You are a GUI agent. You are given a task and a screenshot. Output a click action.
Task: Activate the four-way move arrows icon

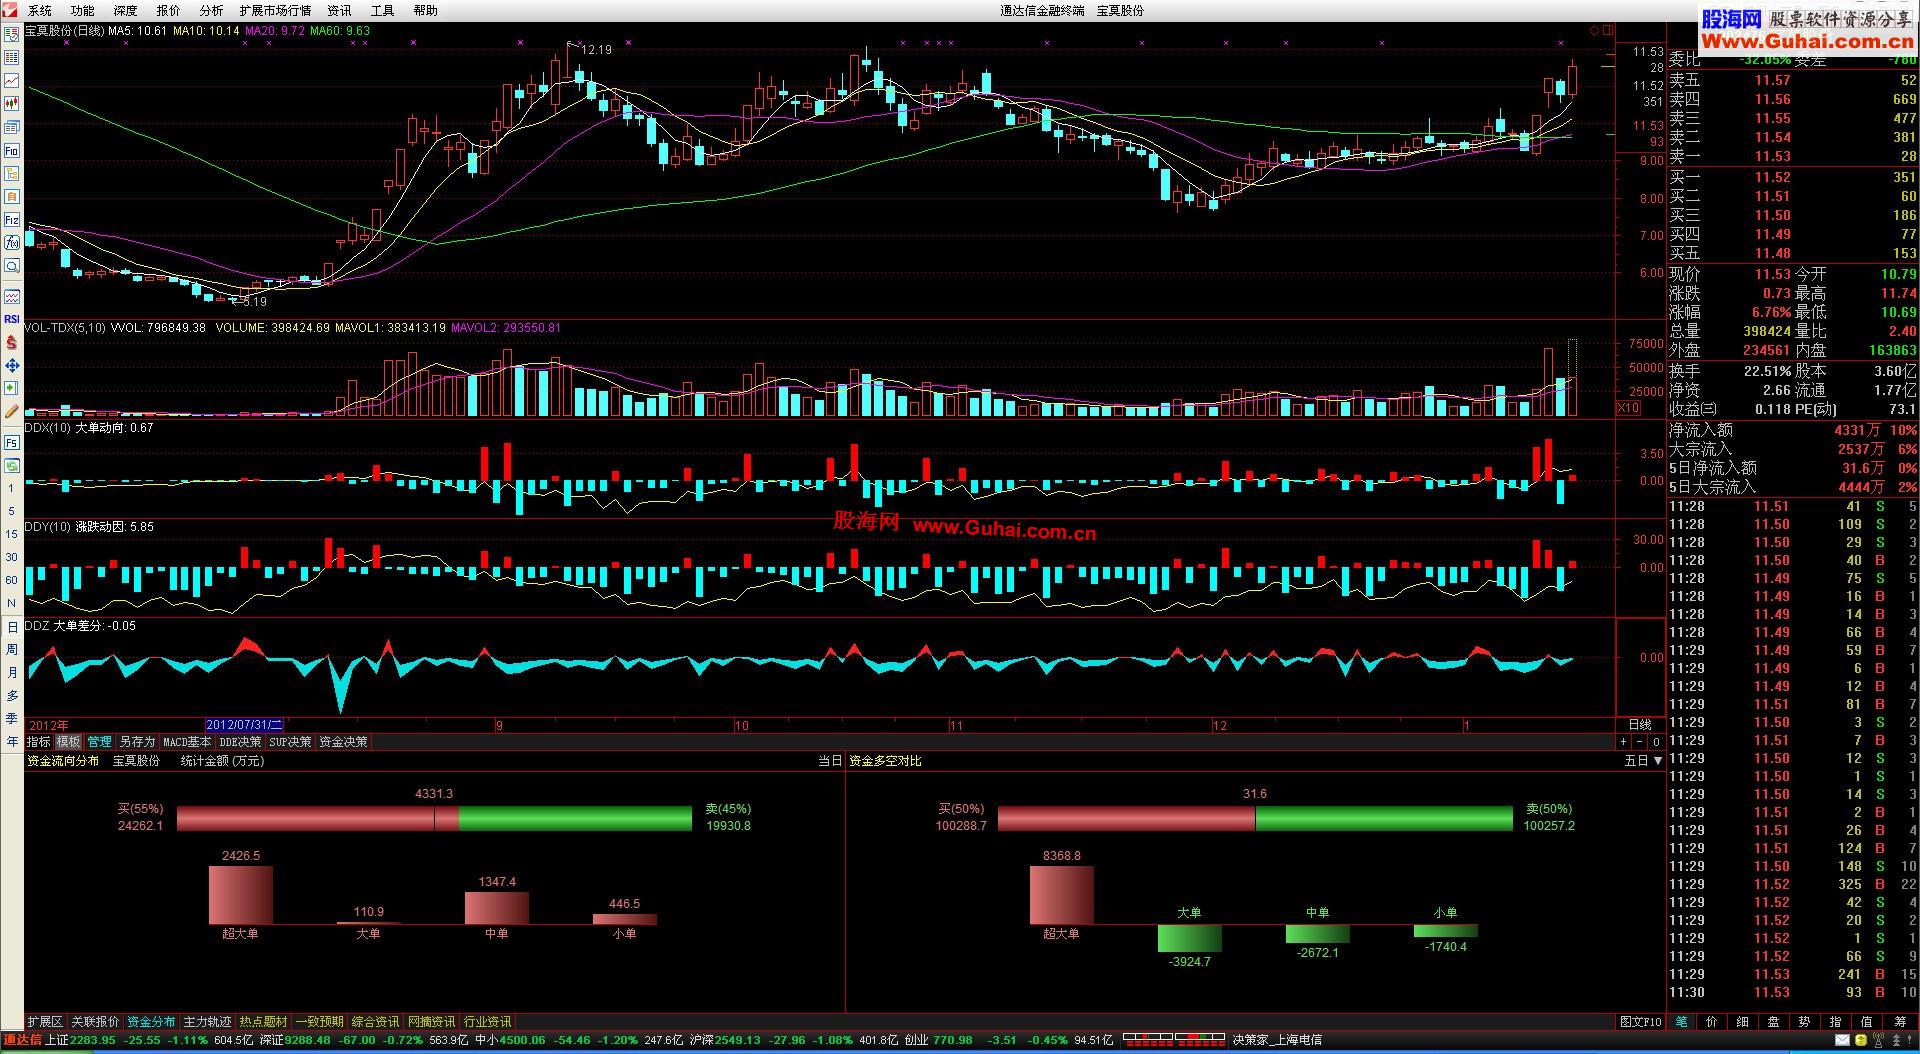[x=12, y=365]
